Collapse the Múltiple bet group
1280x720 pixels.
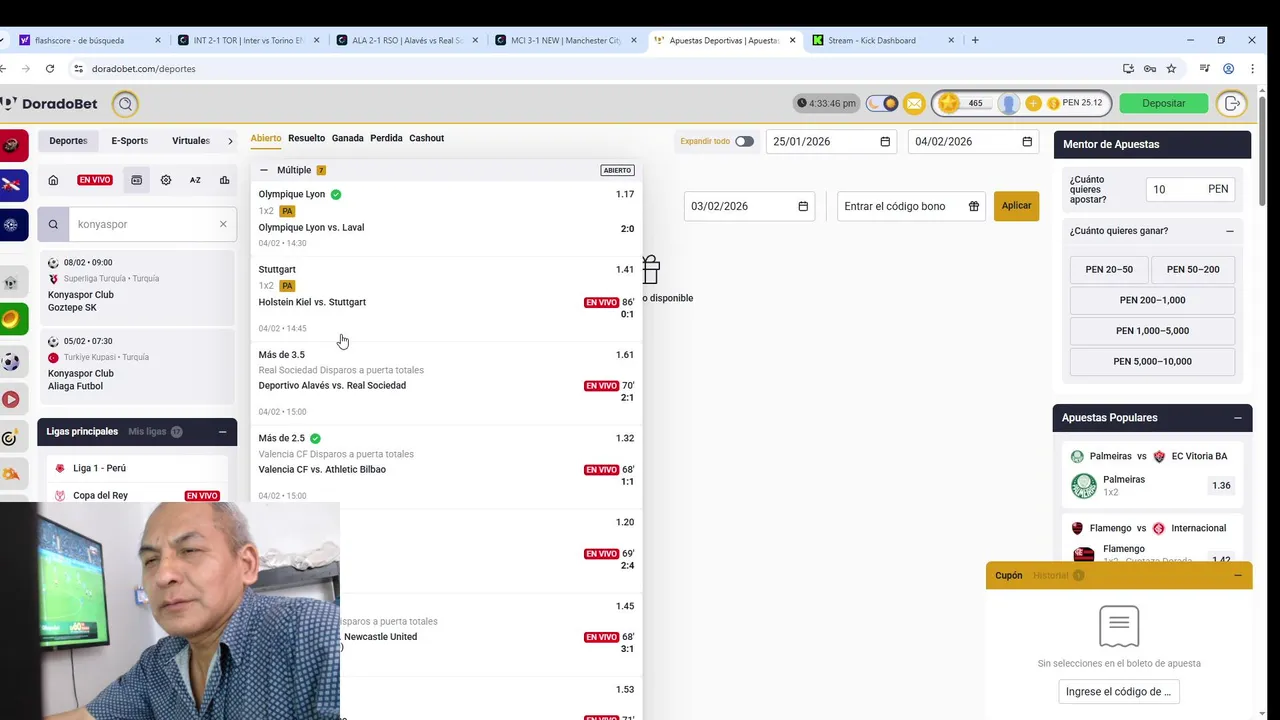click(x=263, y=170)
